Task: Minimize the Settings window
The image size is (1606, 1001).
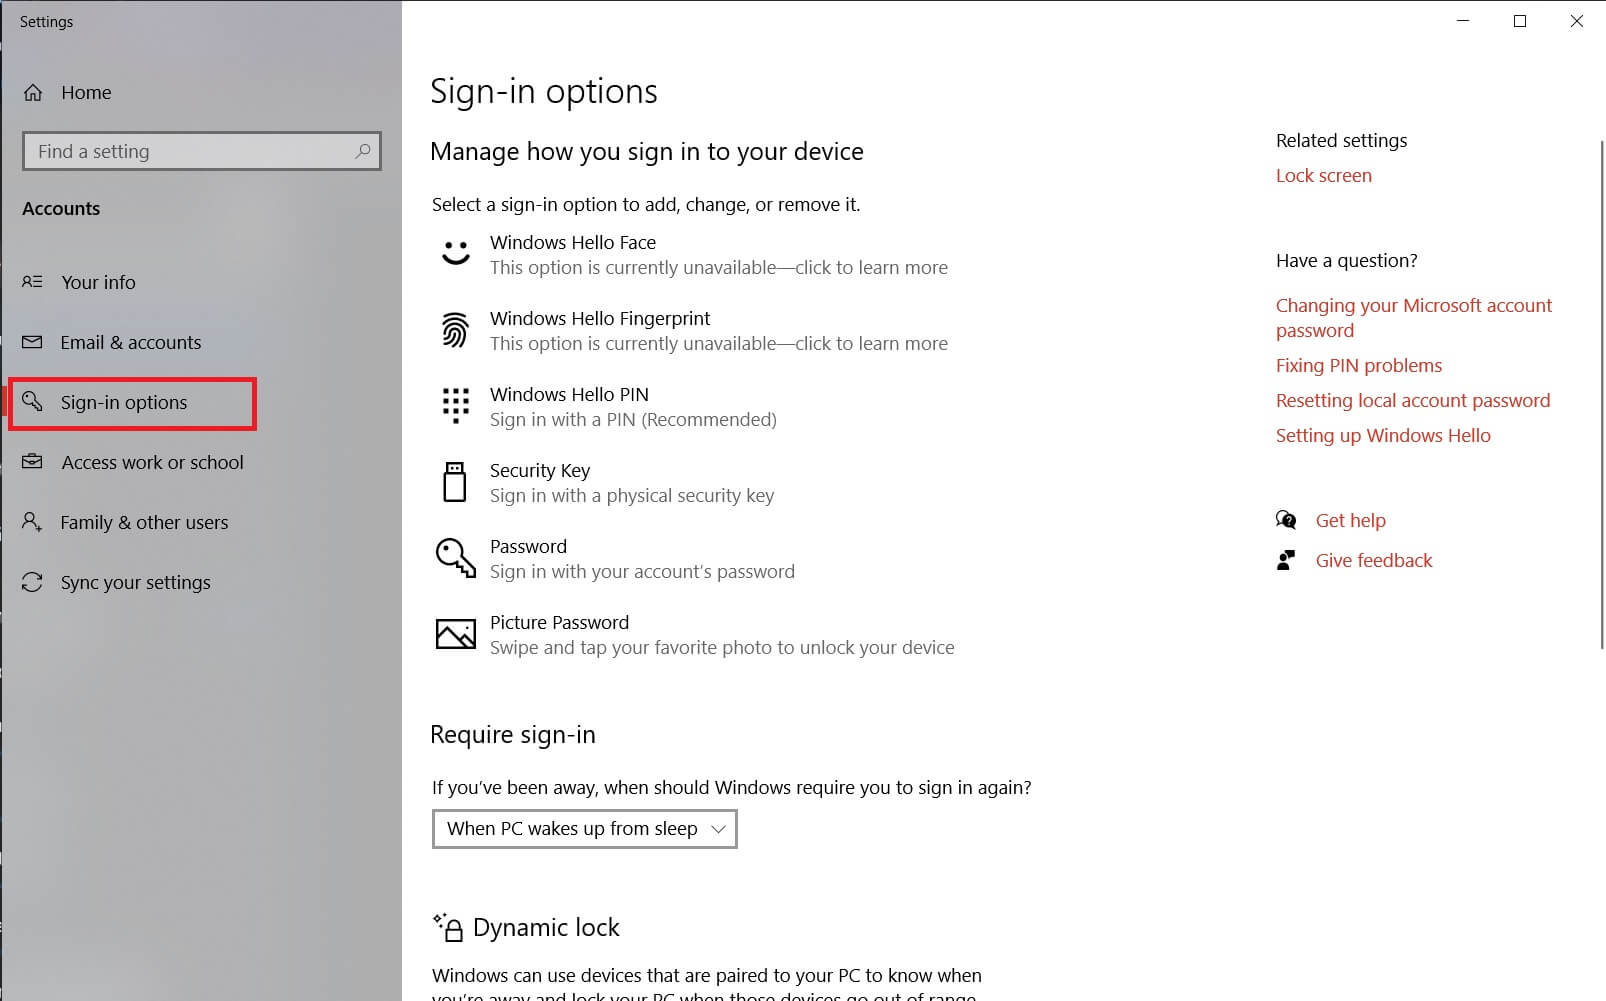Action: [x=1463, y=21]
